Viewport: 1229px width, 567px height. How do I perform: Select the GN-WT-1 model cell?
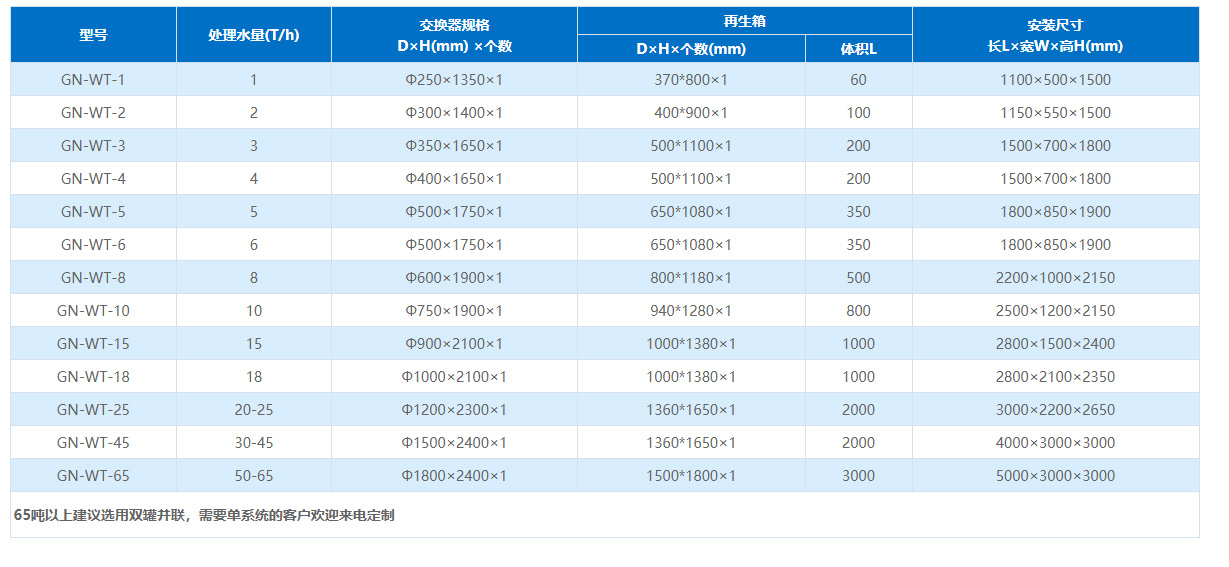(93, 80)
